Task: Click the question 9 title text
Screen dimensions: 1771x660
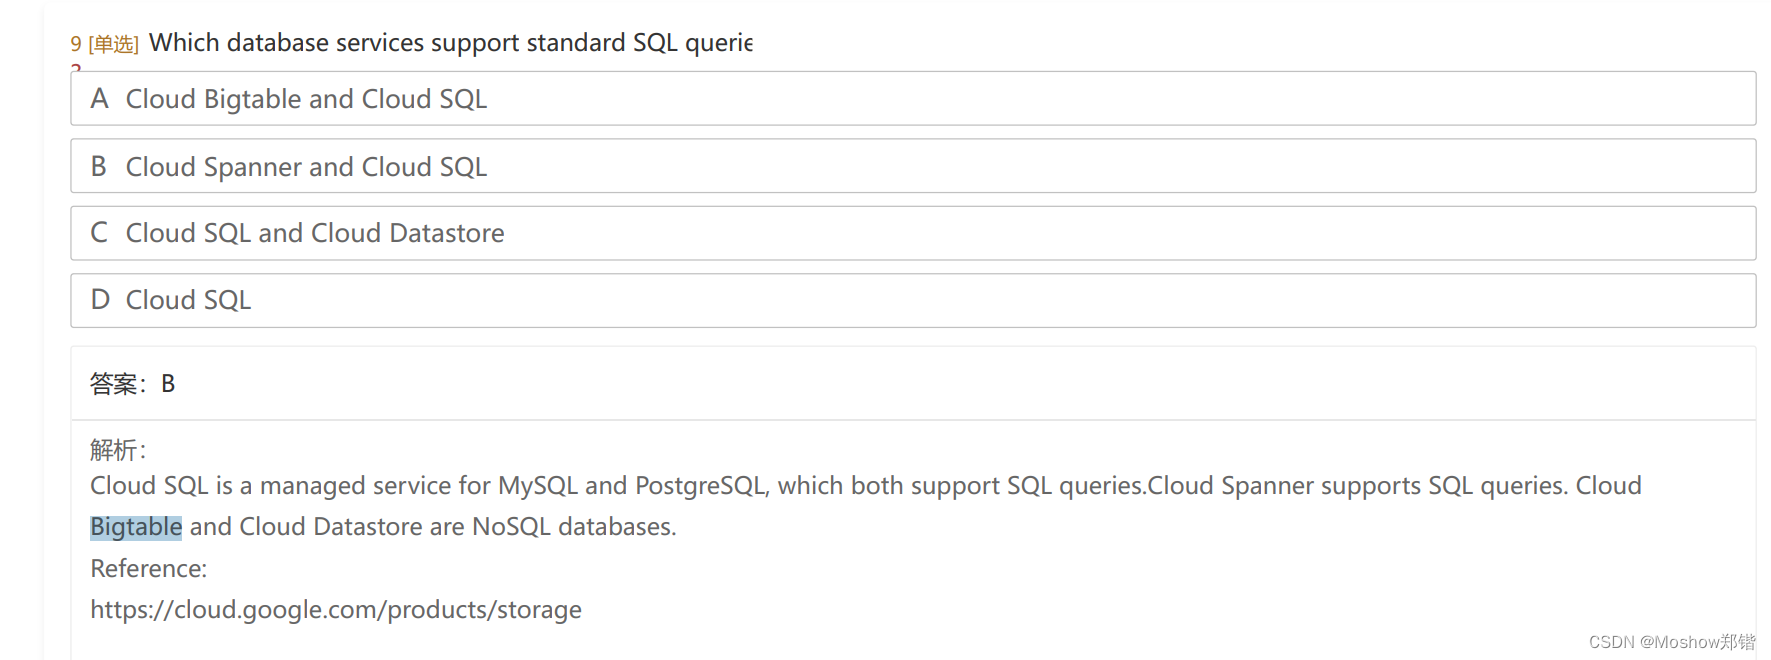Action: (x=451, y=43)
